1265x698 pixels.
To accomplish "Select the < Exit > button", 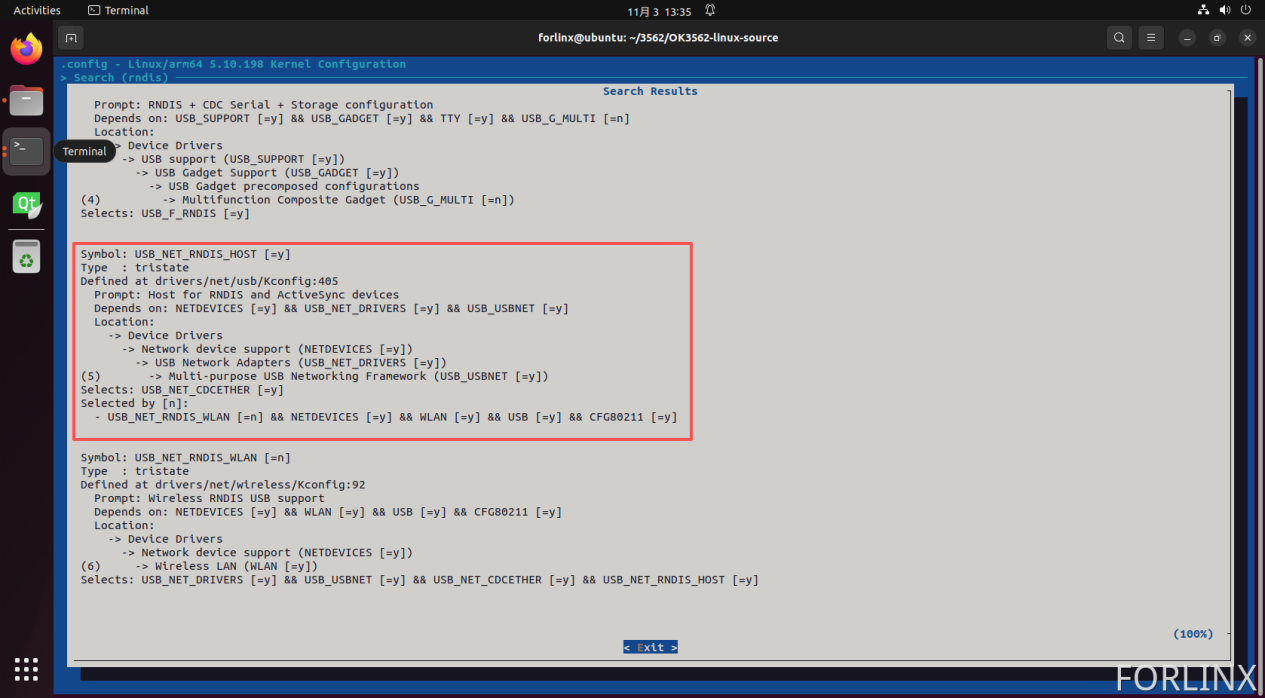I will [x=650, y=646].
